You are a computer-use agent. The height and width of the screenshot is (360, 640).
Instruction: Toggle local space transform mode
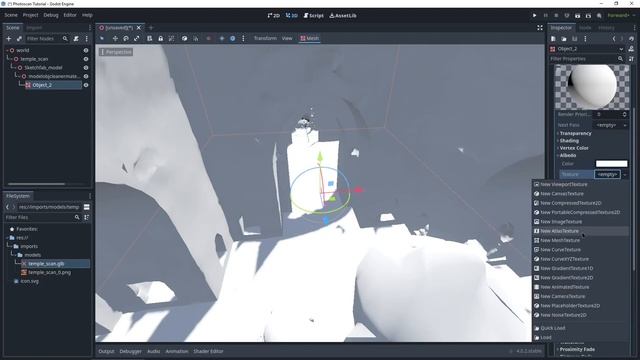184,38
